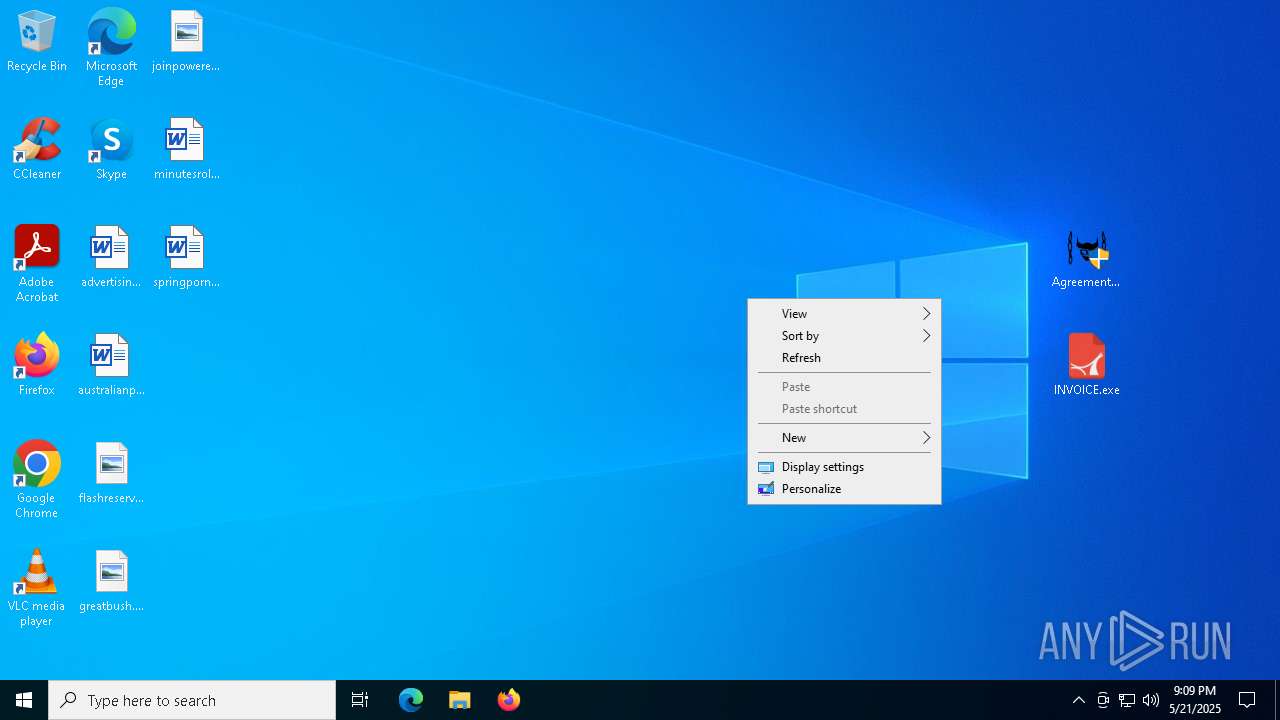Select the VLC media player shortcut
Image resolution: width=1280 pixels, height=720 pixels.
pyautogui.click(x=37, y=588)
